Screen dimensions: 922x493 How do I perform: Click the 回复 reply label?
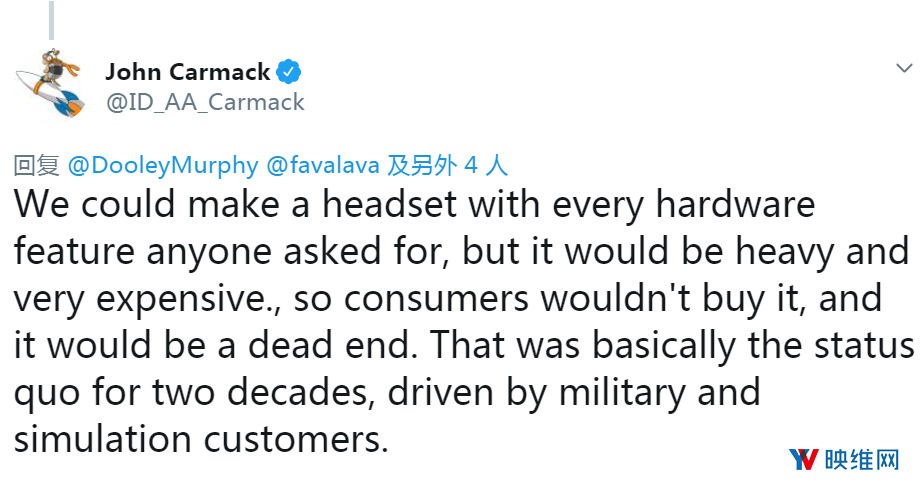point(36,165)
